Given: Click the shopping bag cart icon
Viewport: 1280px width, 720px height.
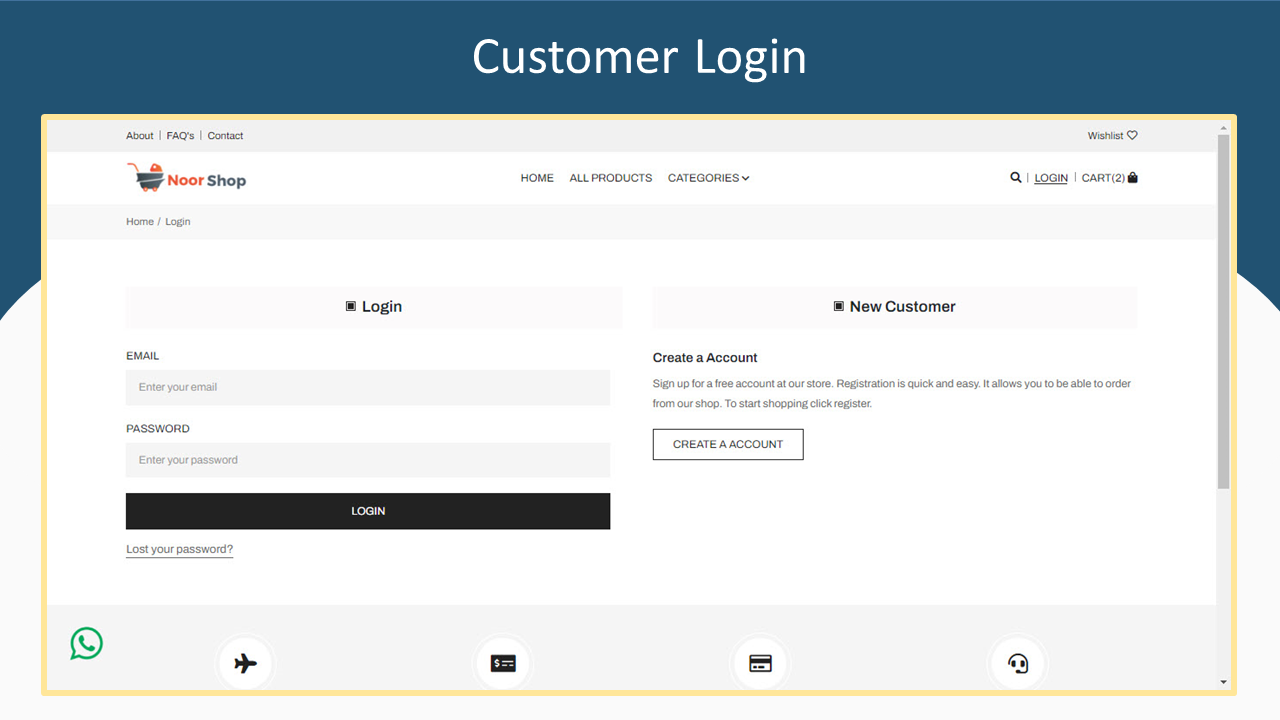Looking at the screenshot, I should coord(1133,178).
